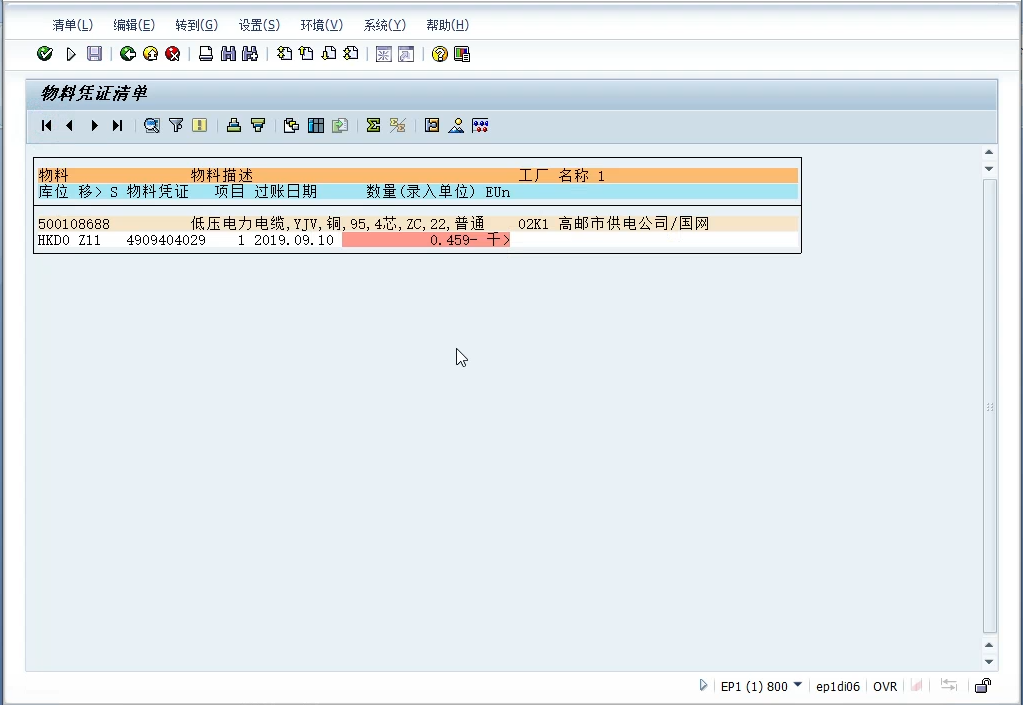The width and height of the screenshot is (1023, 705).
Task: Open the 清单(L) menu
Action: pos(71,25)
